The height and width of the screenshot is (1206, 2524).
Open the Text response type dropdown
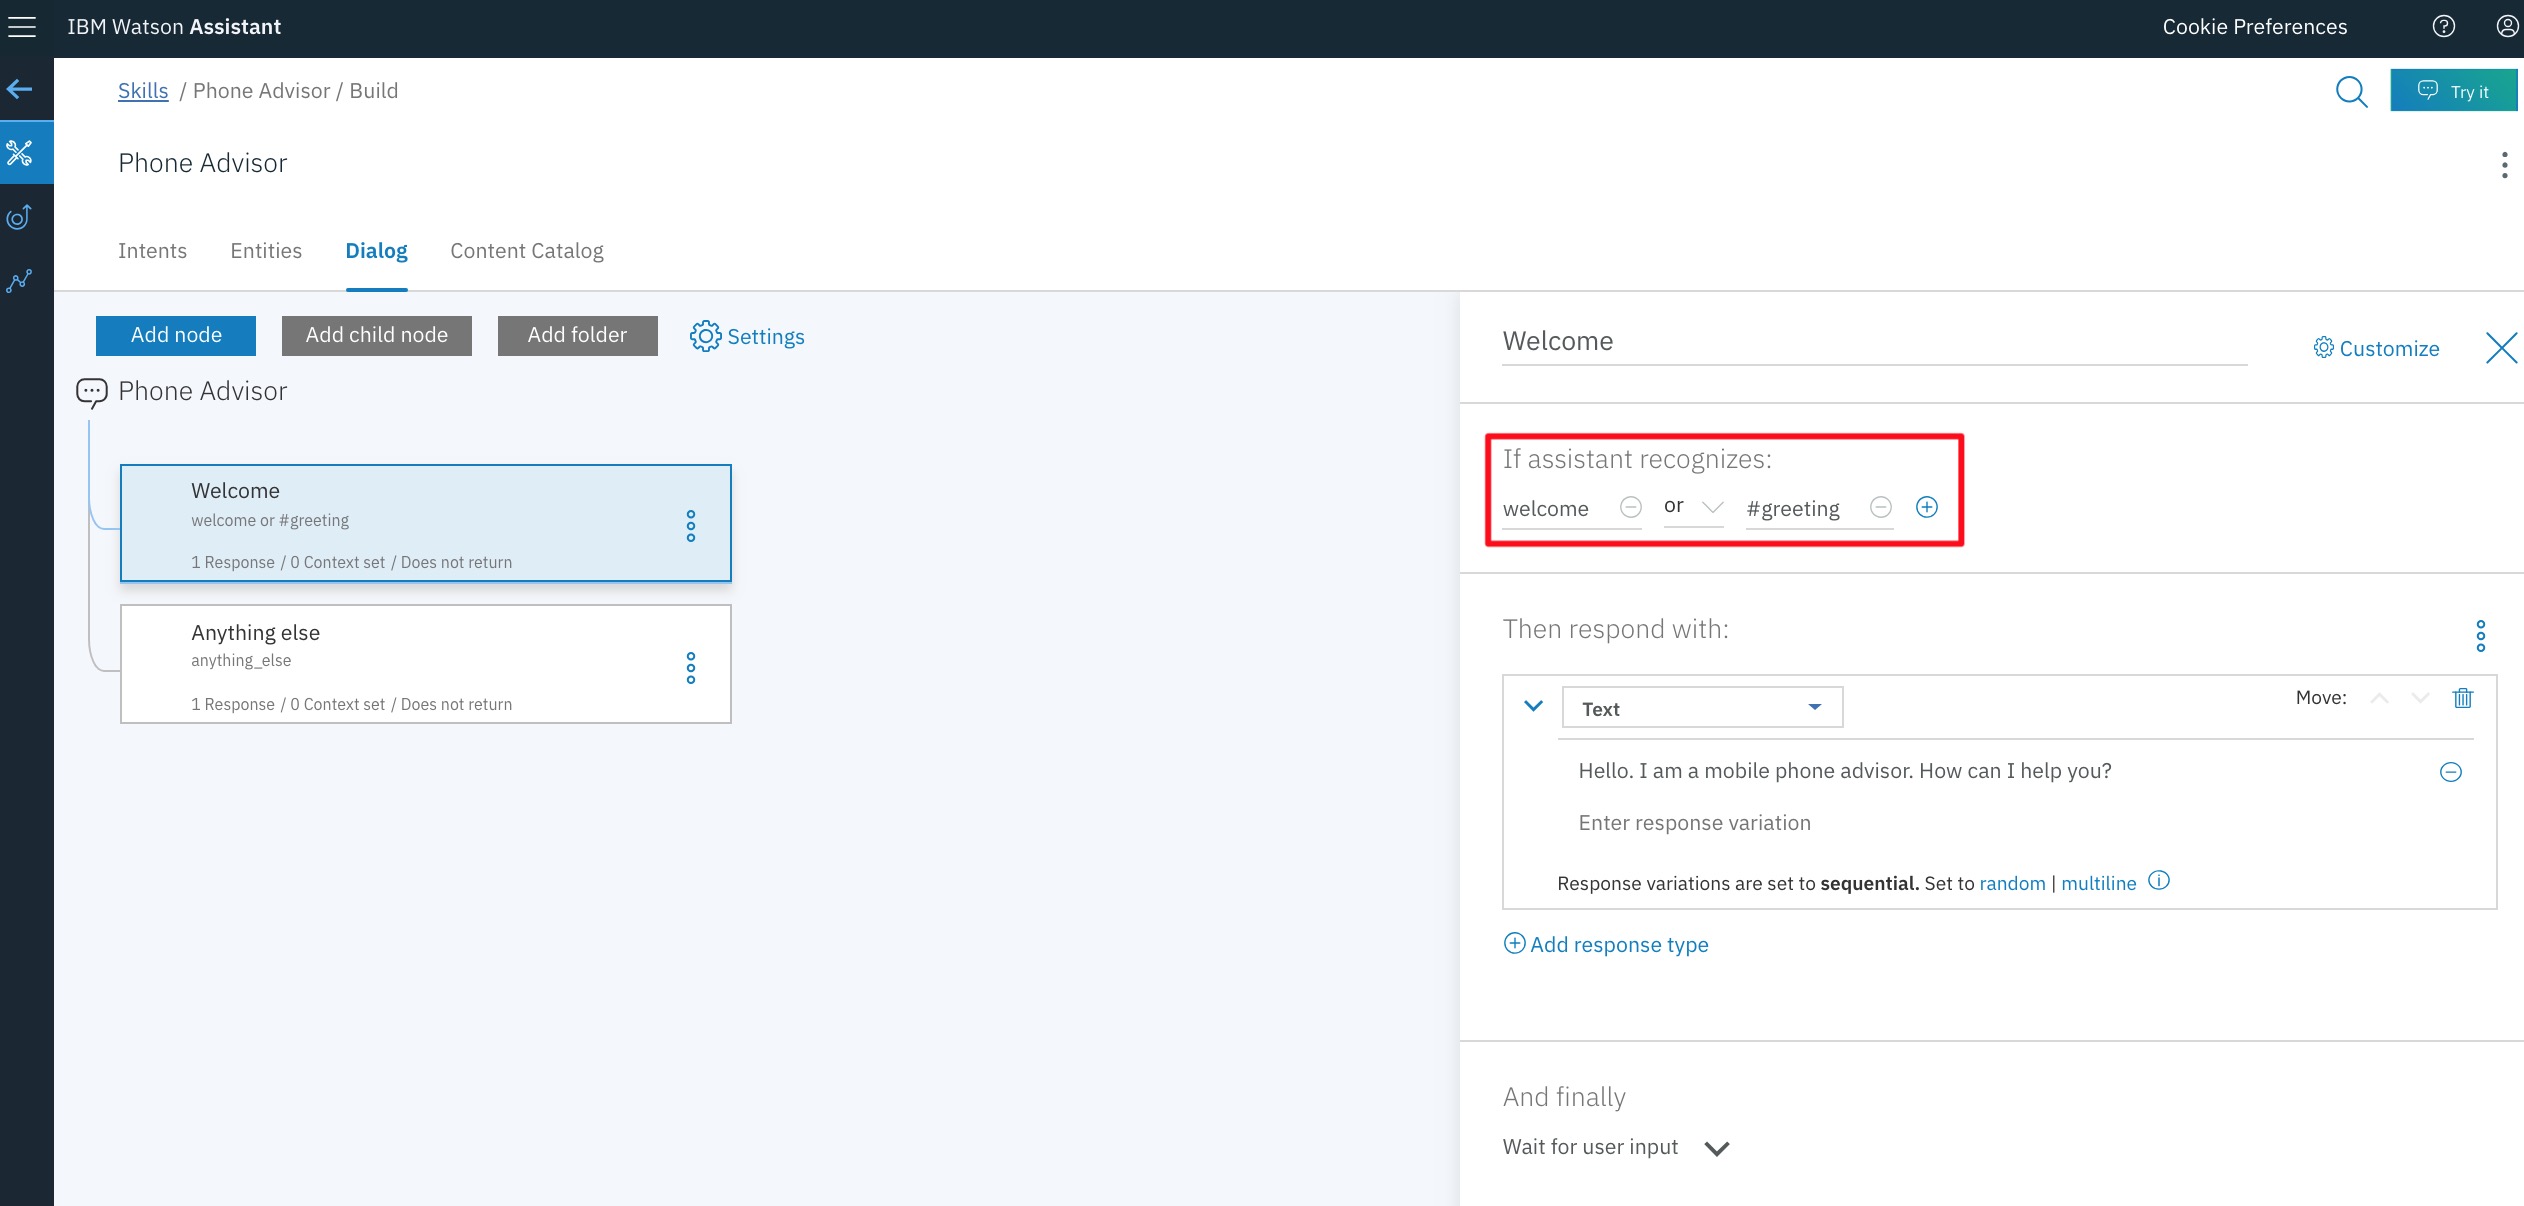coord(1701,708)
